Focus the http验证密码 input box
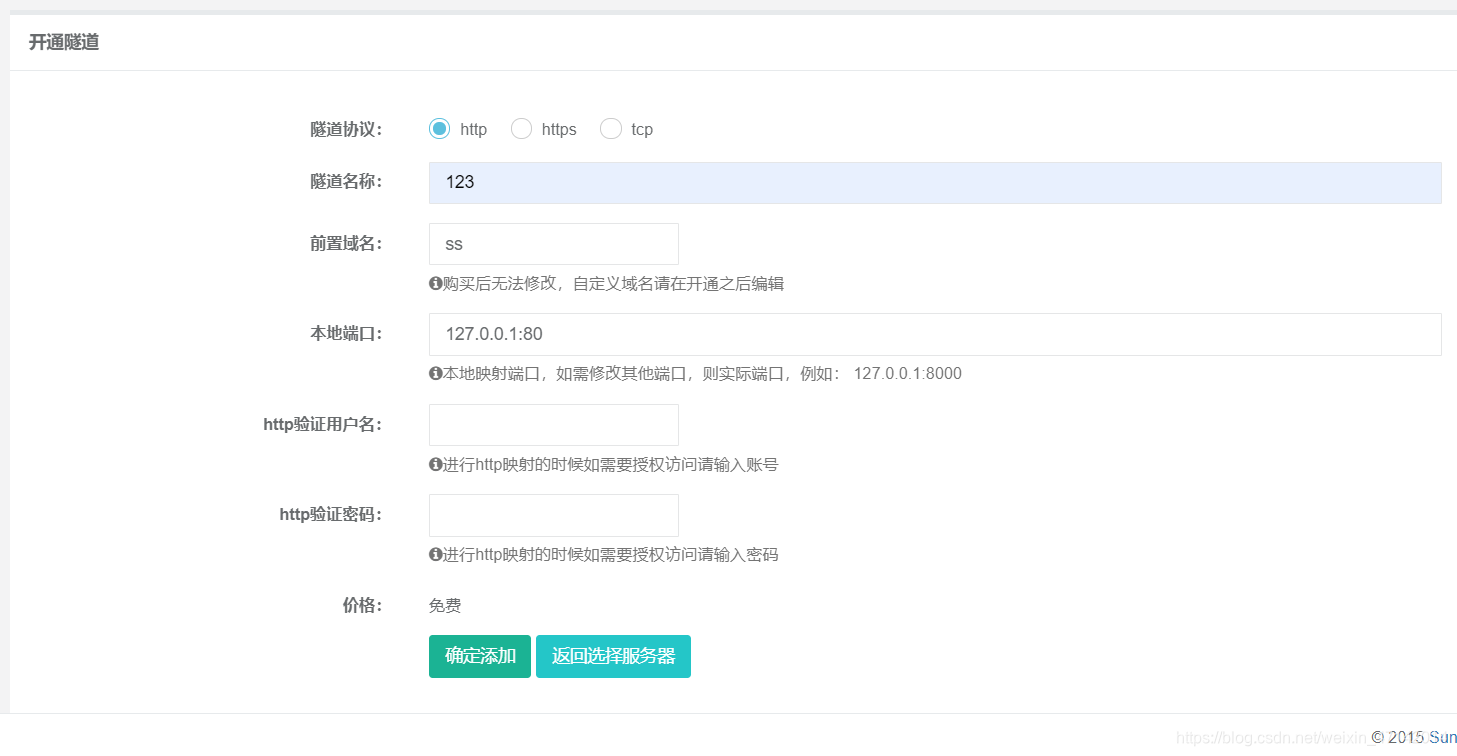Screen dimensions: 1457x756 click(554, 515)
